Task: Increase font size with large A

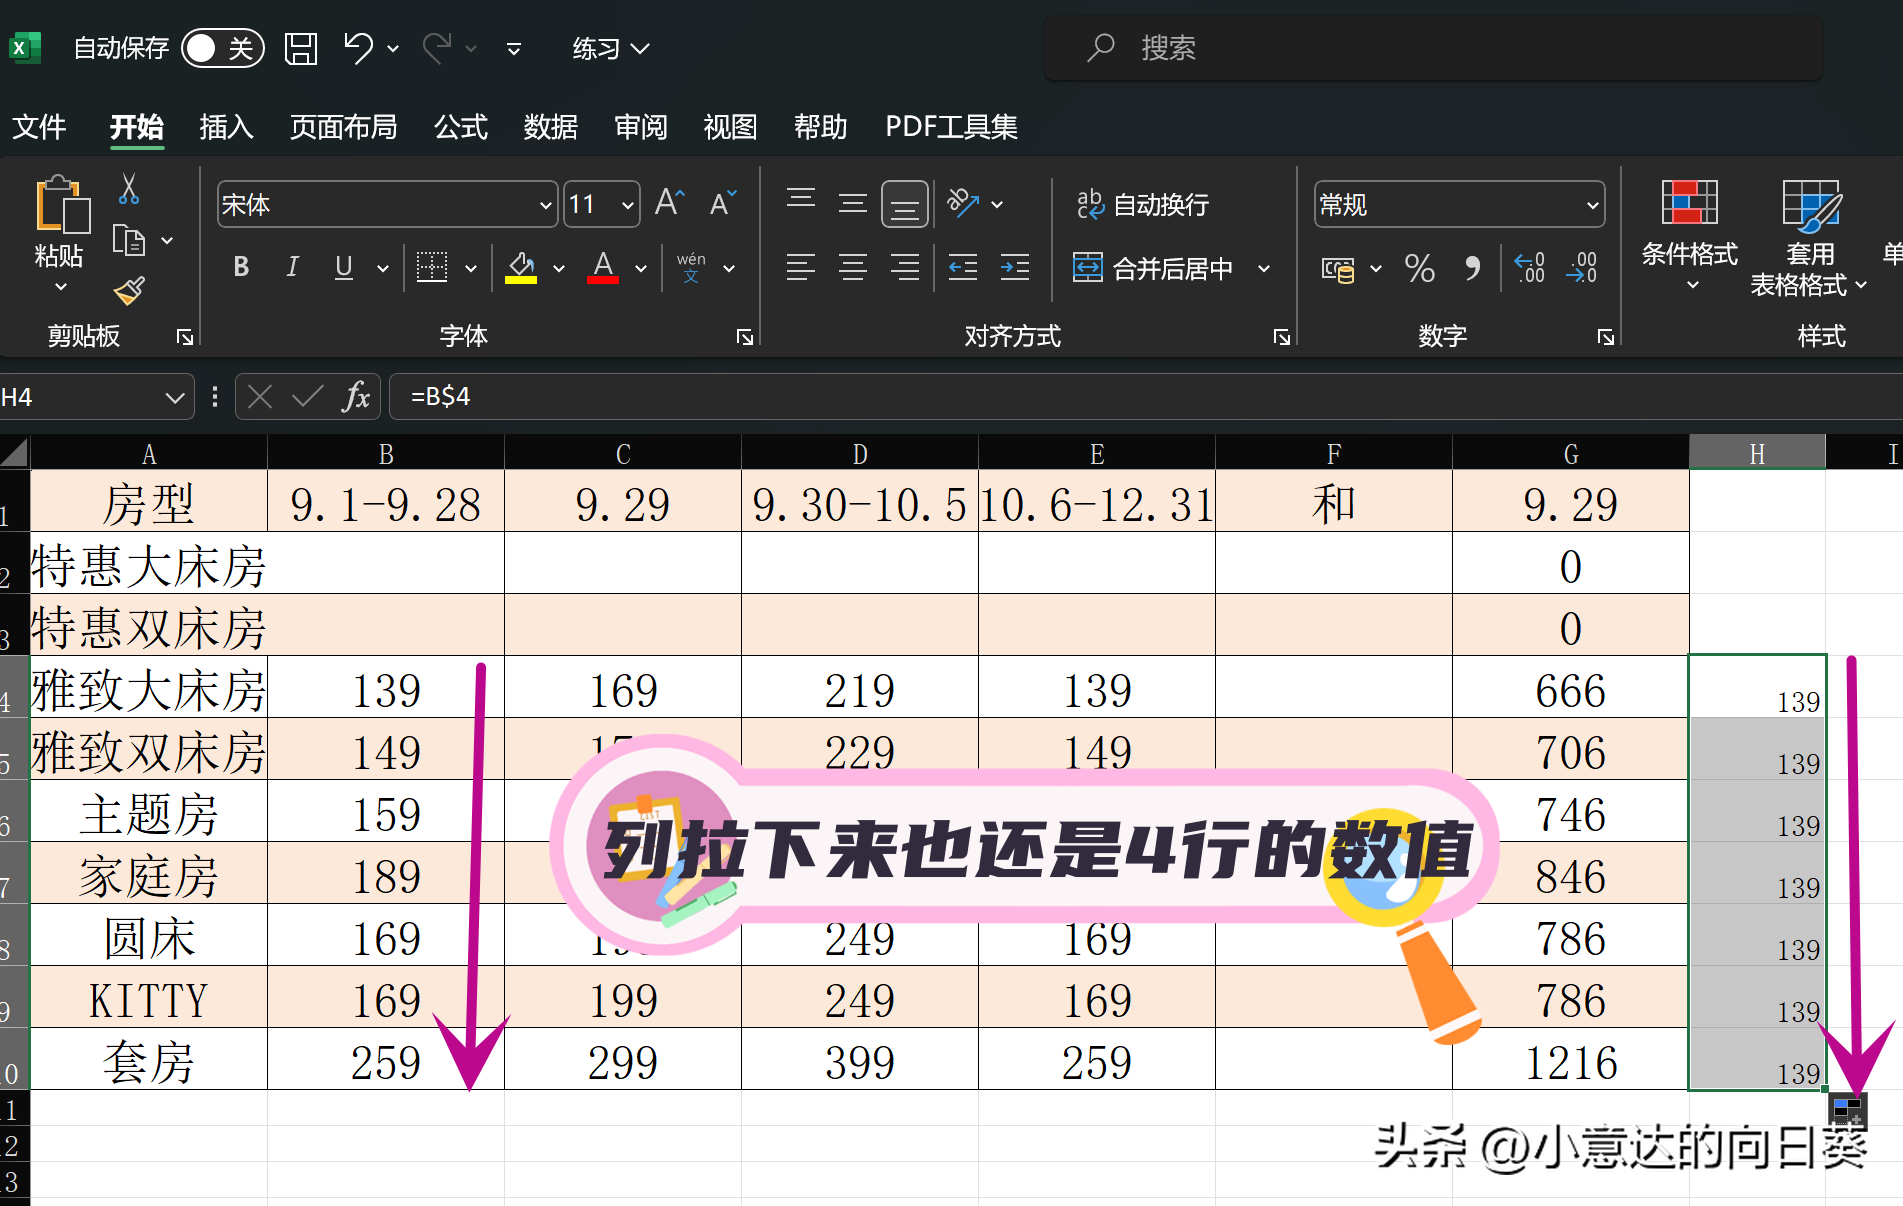Action: 669,203
